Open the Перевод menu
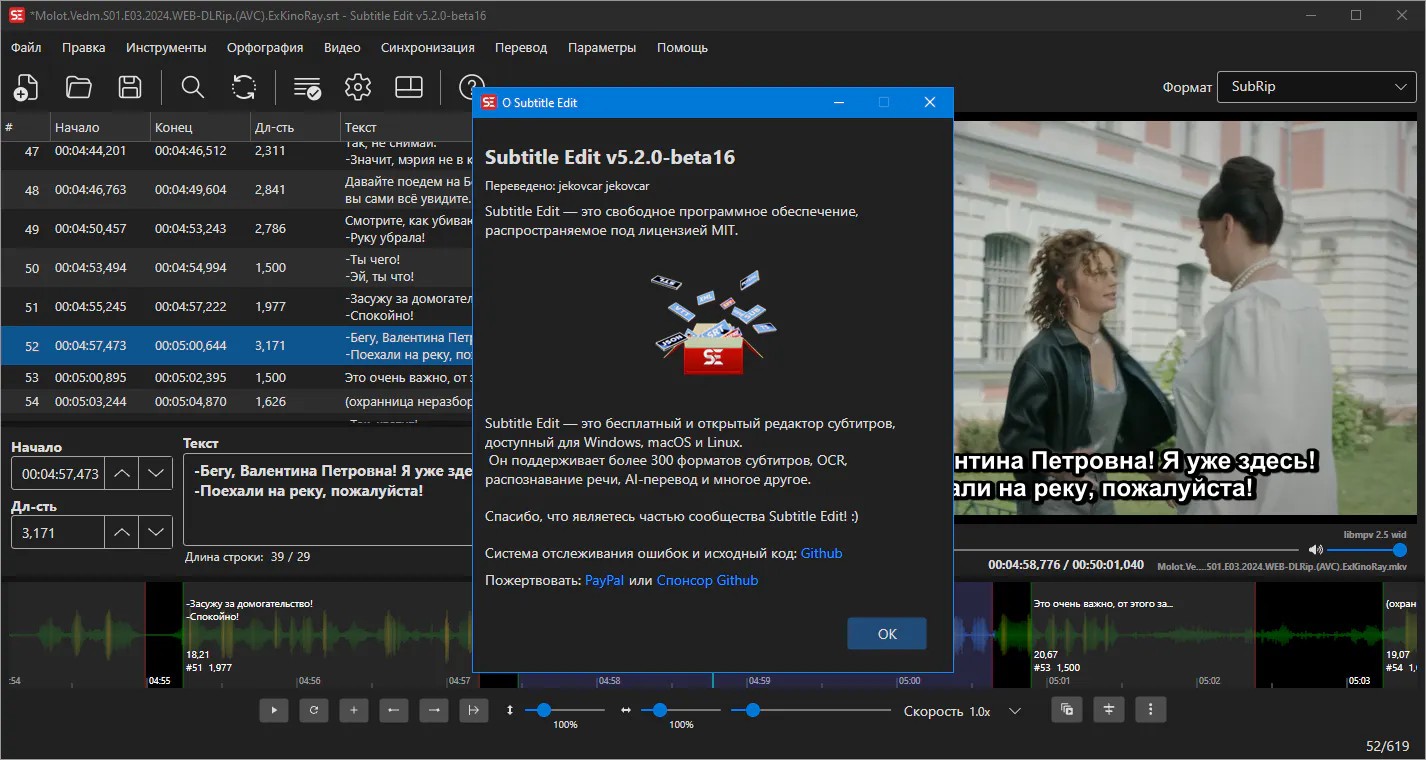This screenshot has width=1426, height=760. coord(521,47)
